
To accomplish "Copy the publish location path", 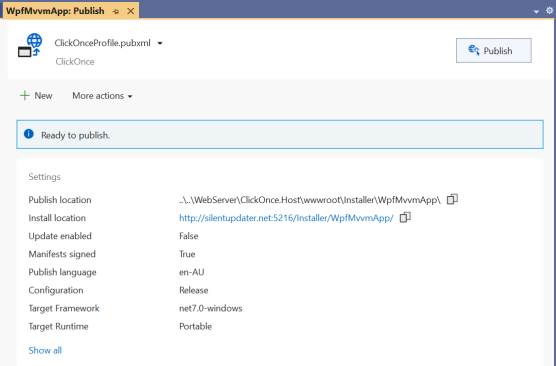I will point(452,199).
